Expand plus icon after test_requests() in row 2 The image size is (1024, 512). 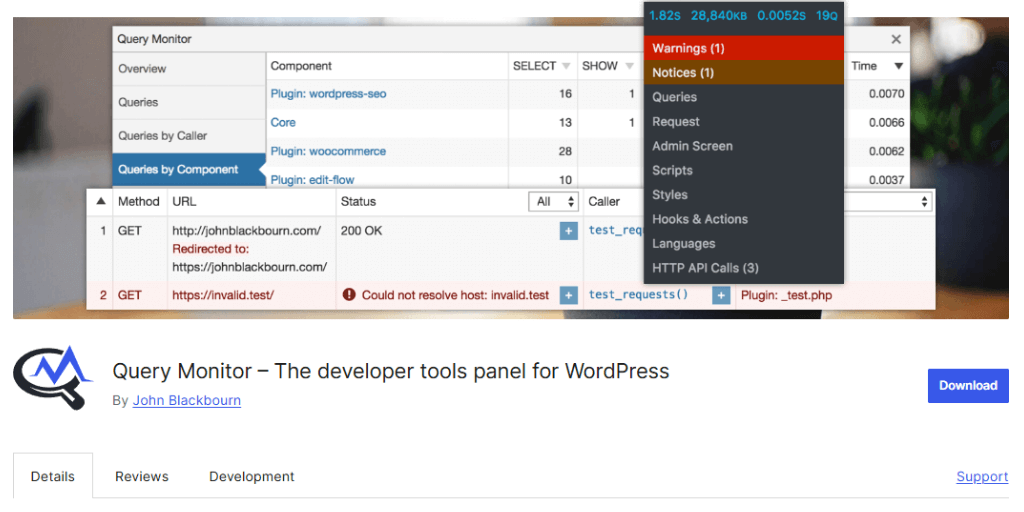[720, 295]
